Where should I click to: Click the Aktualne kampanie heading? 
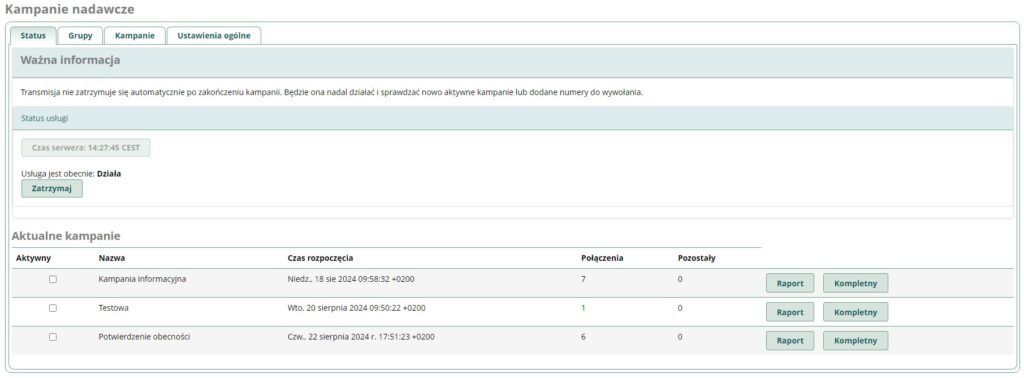pyautogui.click(x=66, y=236)
